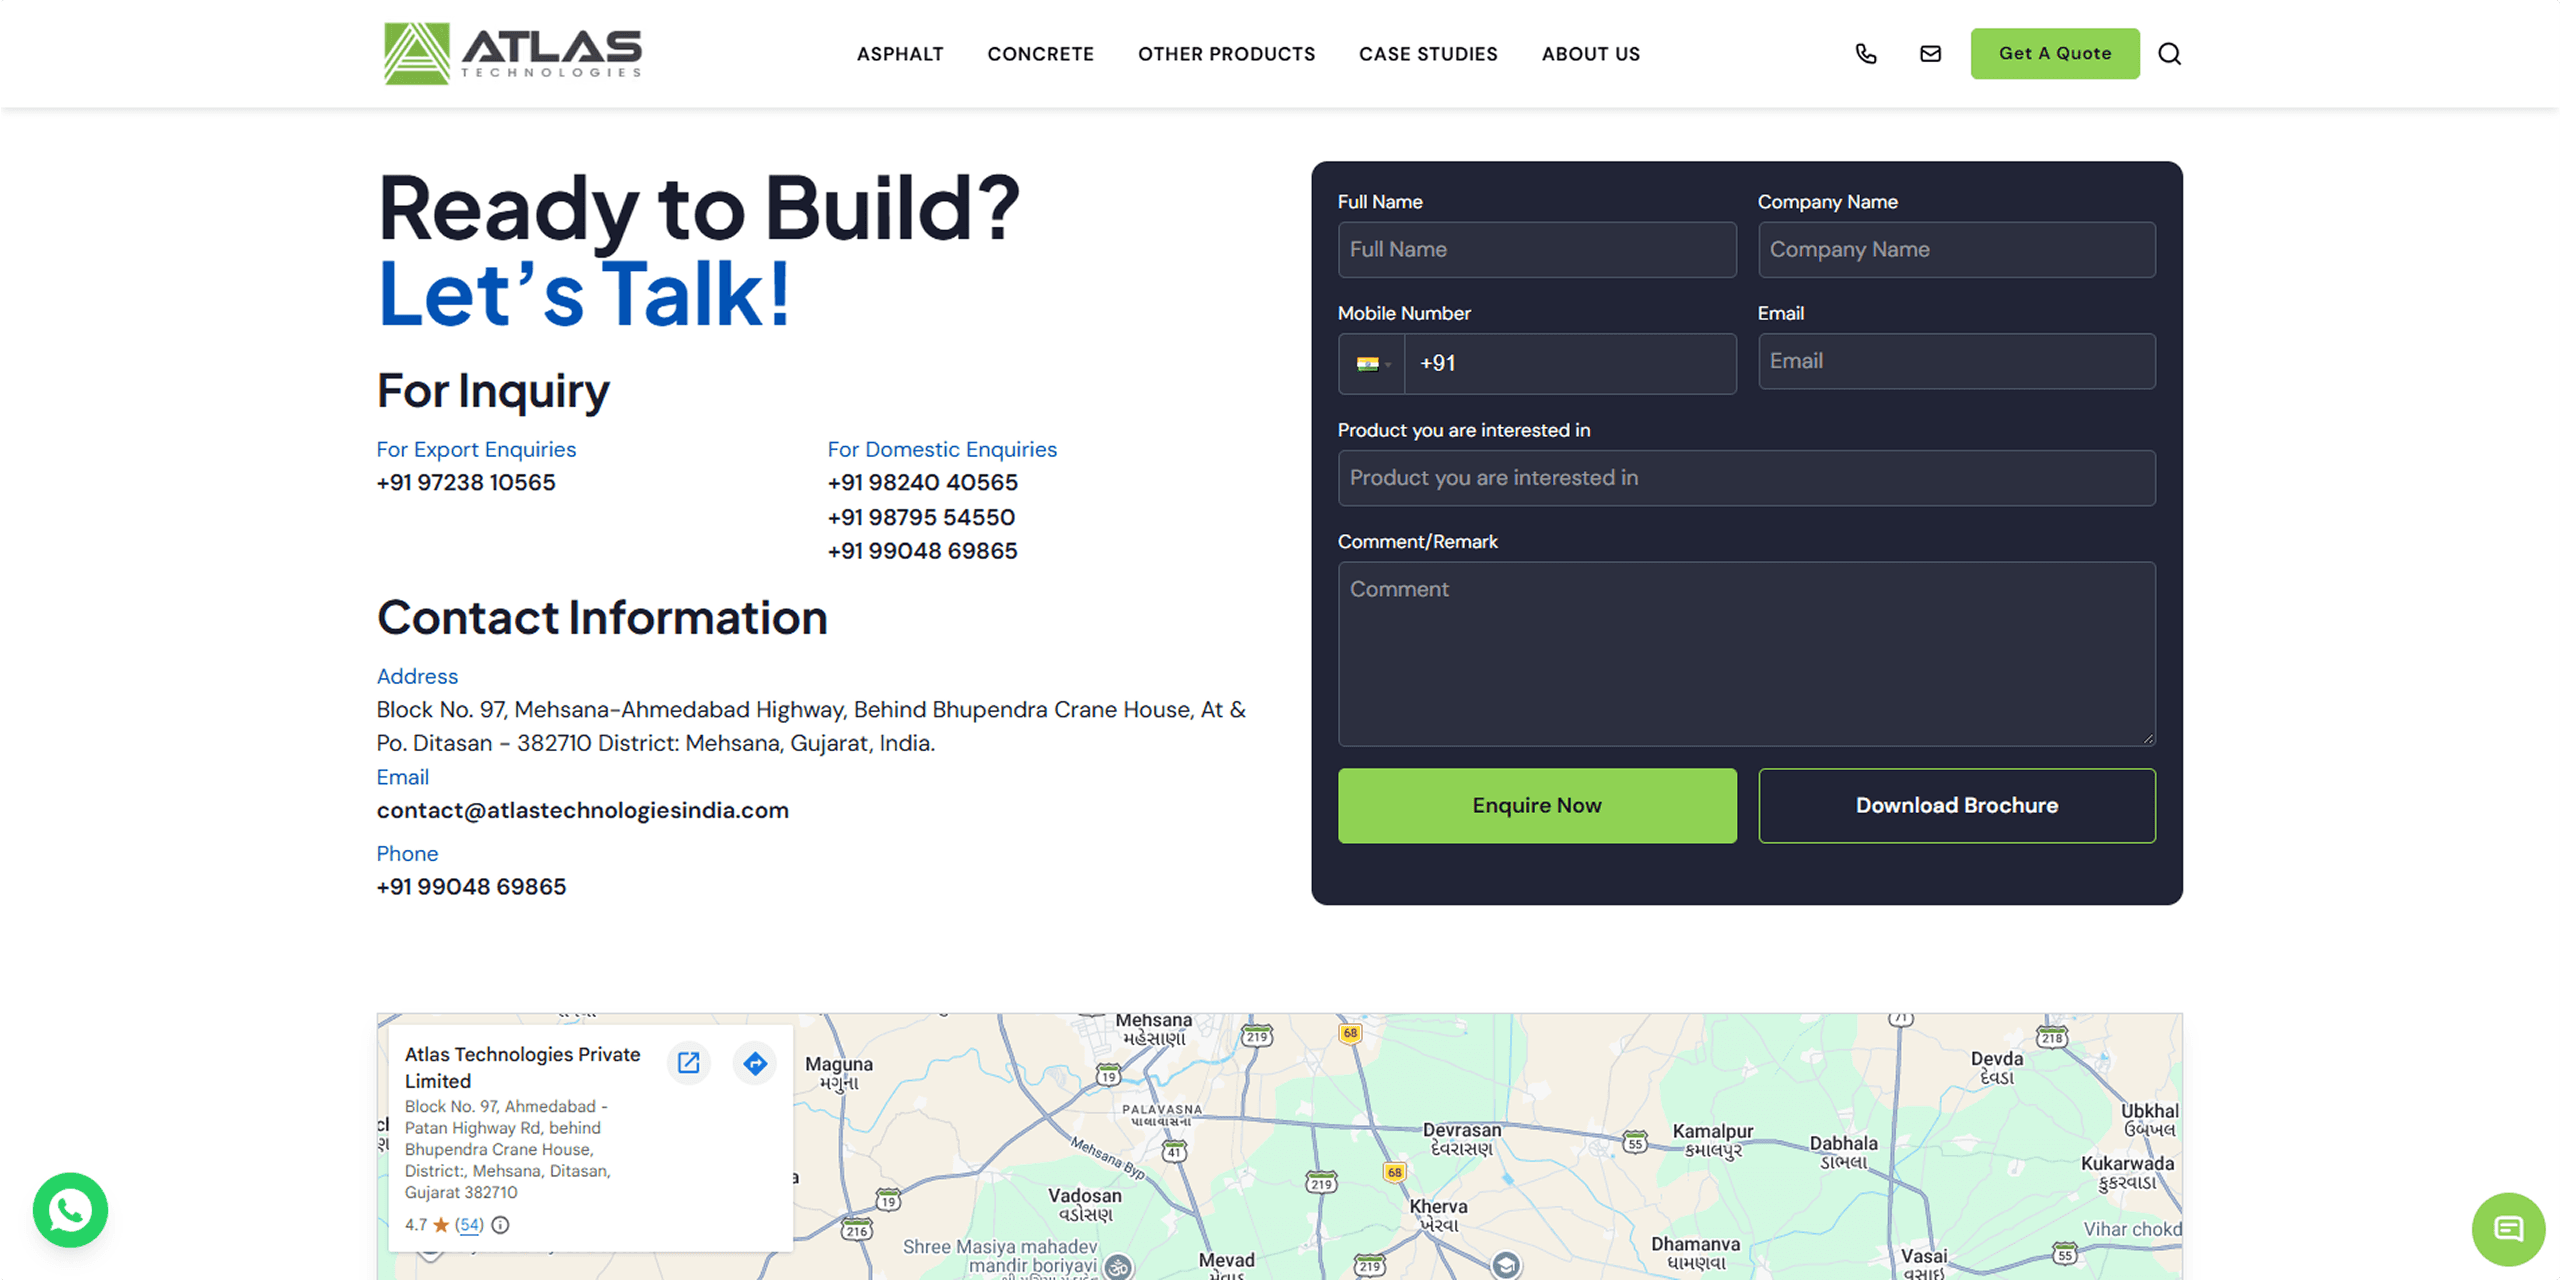This screenshot has width=2560, height=1280.
Task: Open the Asphalt menu
Action: (x=899, y=54)
